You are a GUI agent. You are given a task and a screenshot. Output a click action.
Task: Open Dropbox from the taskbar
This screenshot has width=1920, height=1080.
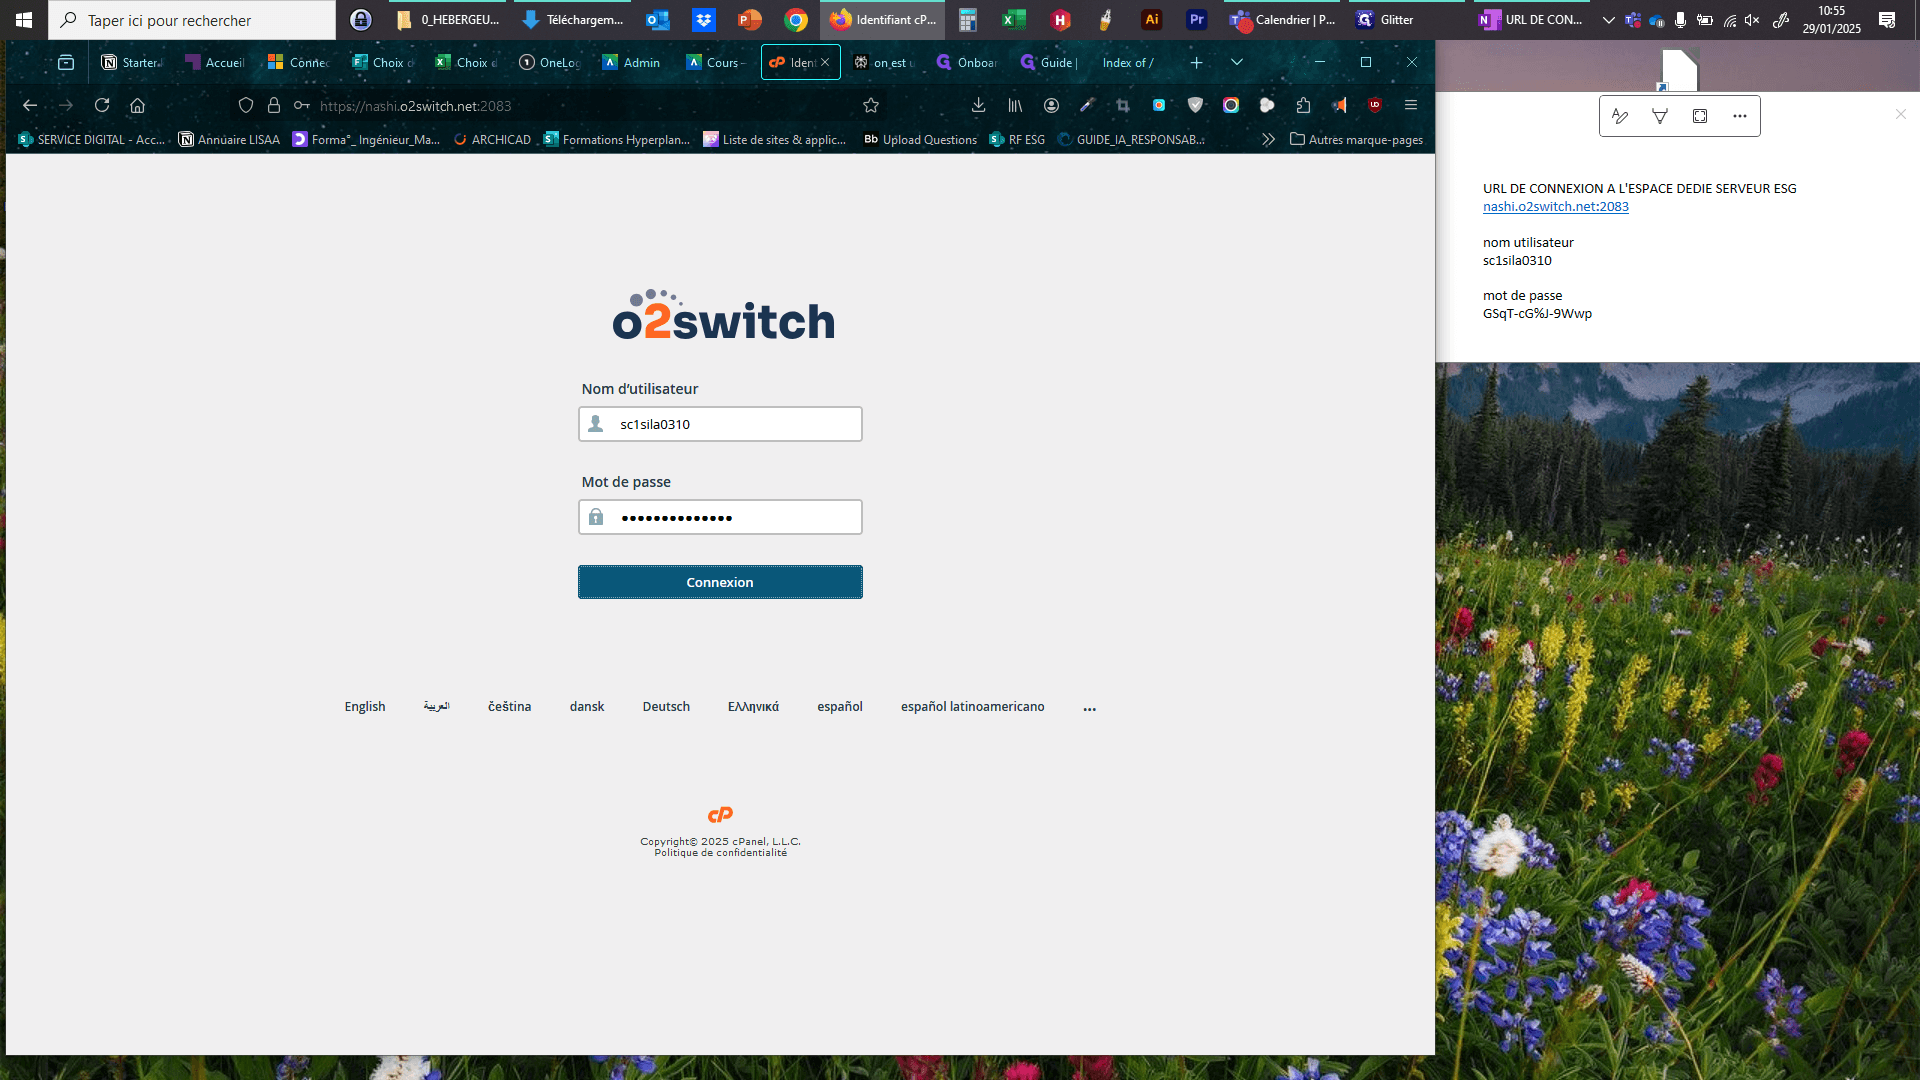pos(704,20)
